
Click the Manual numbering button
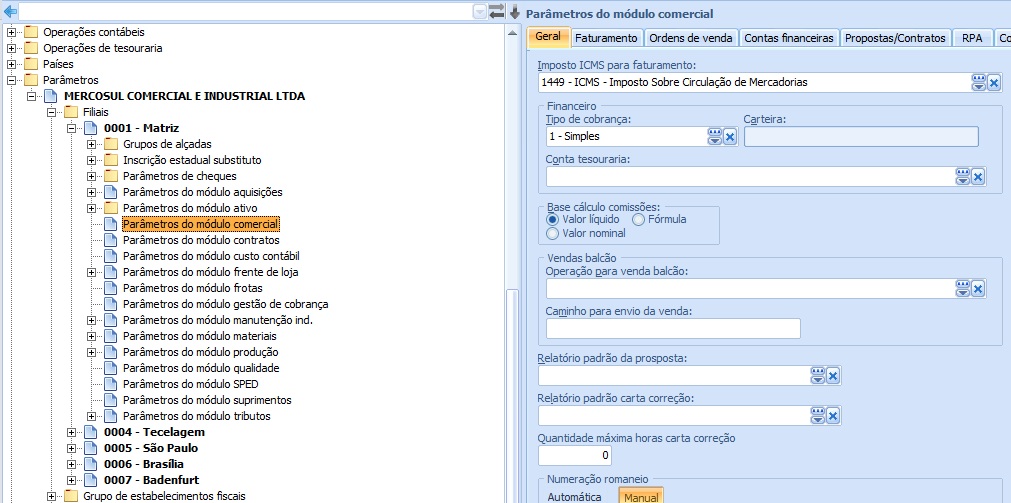click(x=640, y=496)
